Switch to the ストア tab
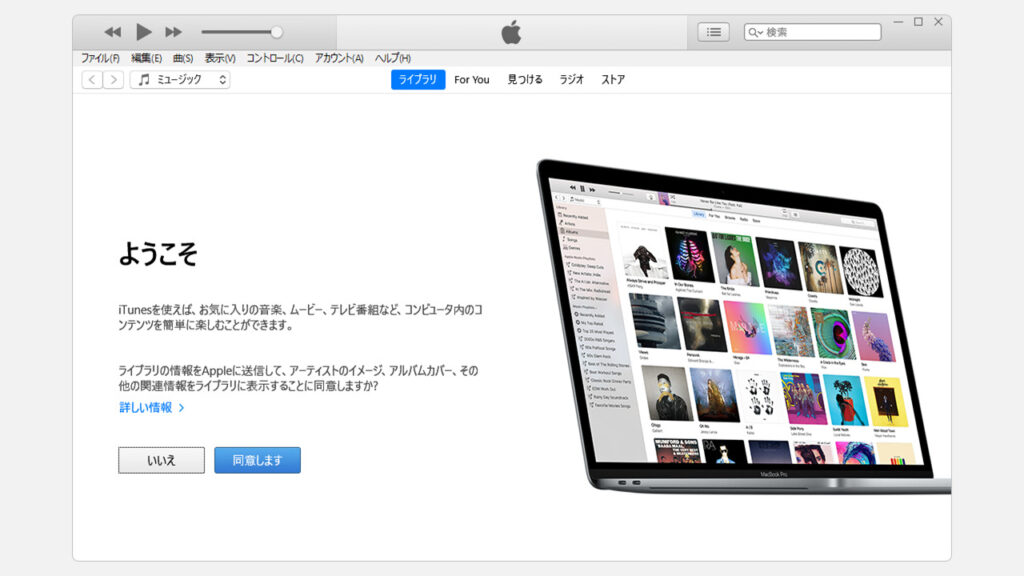Viewport: 1024px width, 576px height. pyautogui.click(x=613, y=80)
